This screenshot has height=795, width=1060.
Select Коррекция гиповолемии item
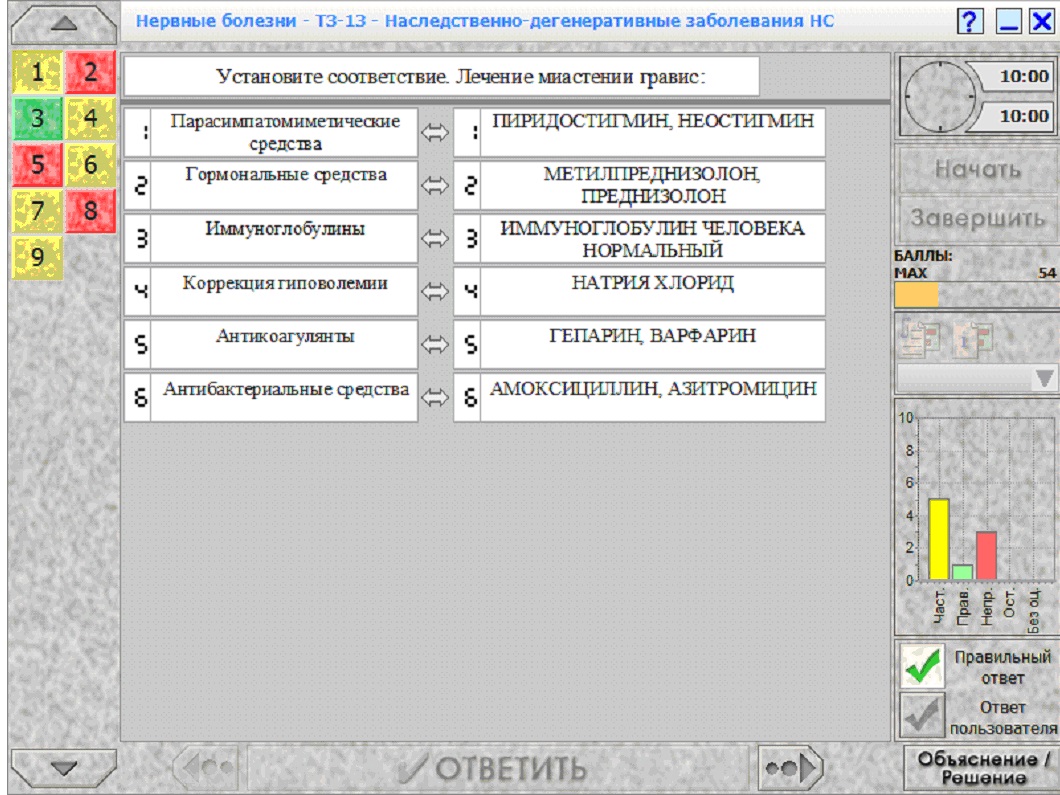(x=271, y=291)
